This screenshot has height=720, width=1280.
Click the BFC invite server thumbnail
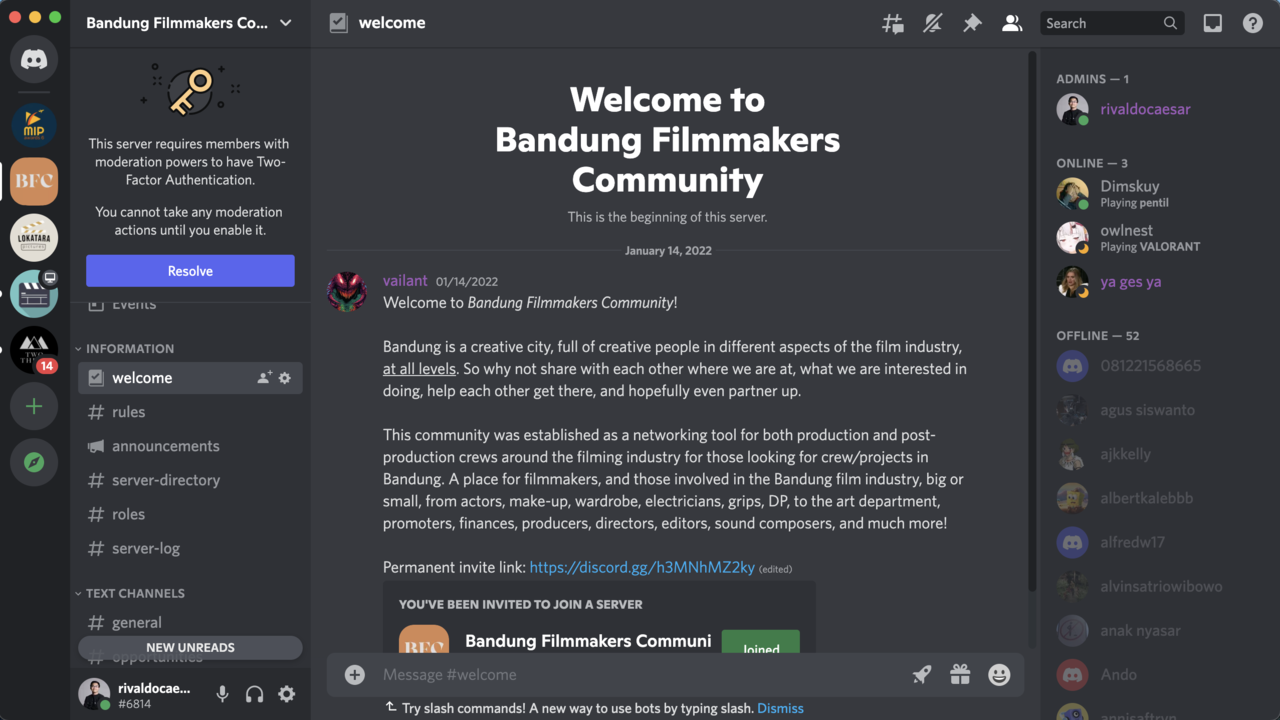pyautogui.click(x=424, y=640)
